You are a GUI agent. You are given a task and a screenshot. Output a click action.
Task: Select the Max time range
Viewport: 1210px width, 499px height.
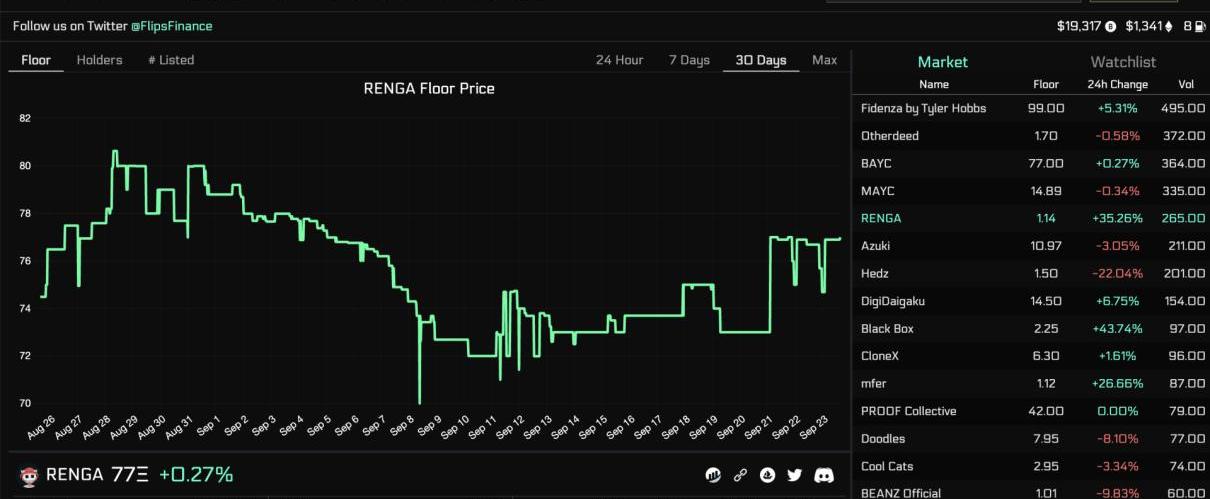tap(824, 60)
